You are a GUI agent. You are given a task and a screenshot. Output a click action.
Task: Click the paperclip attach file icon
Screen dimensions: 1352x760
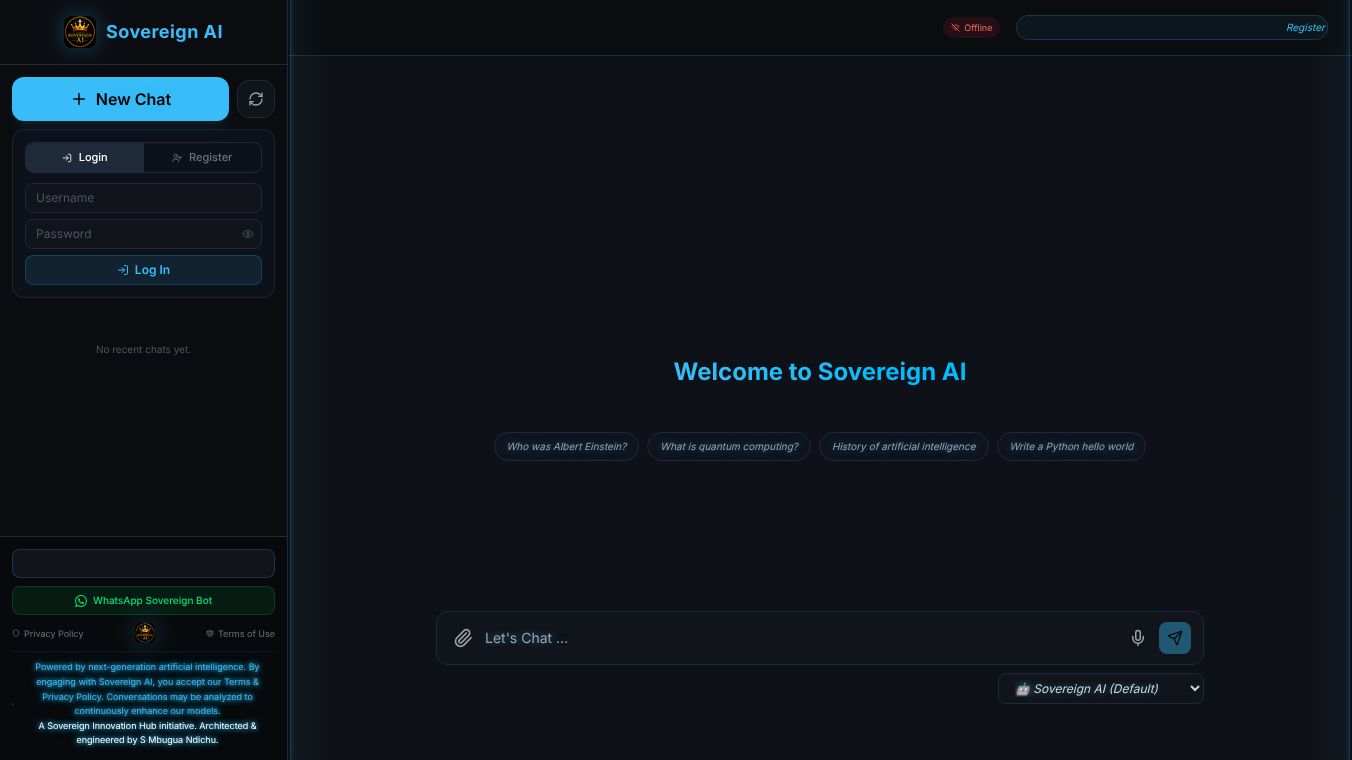tap(463, 638)
